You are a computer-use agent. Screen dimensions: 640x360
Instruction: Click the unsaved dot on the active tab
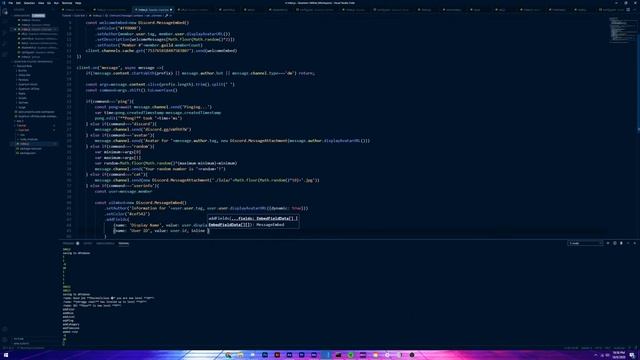click(x=171, y=9)
